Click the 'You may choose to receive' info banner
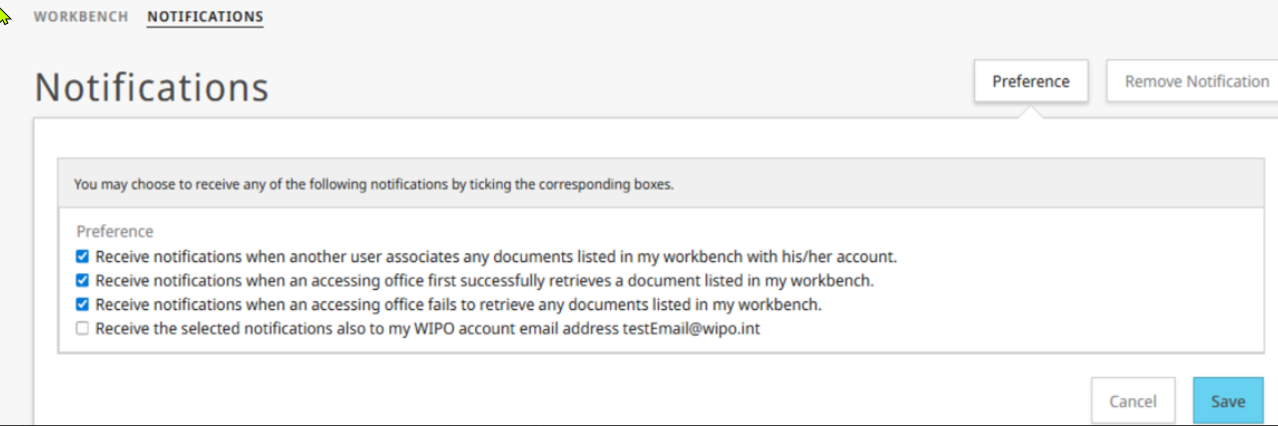The height and width of the screenshot is (426, 1278). tap(374, 185)
